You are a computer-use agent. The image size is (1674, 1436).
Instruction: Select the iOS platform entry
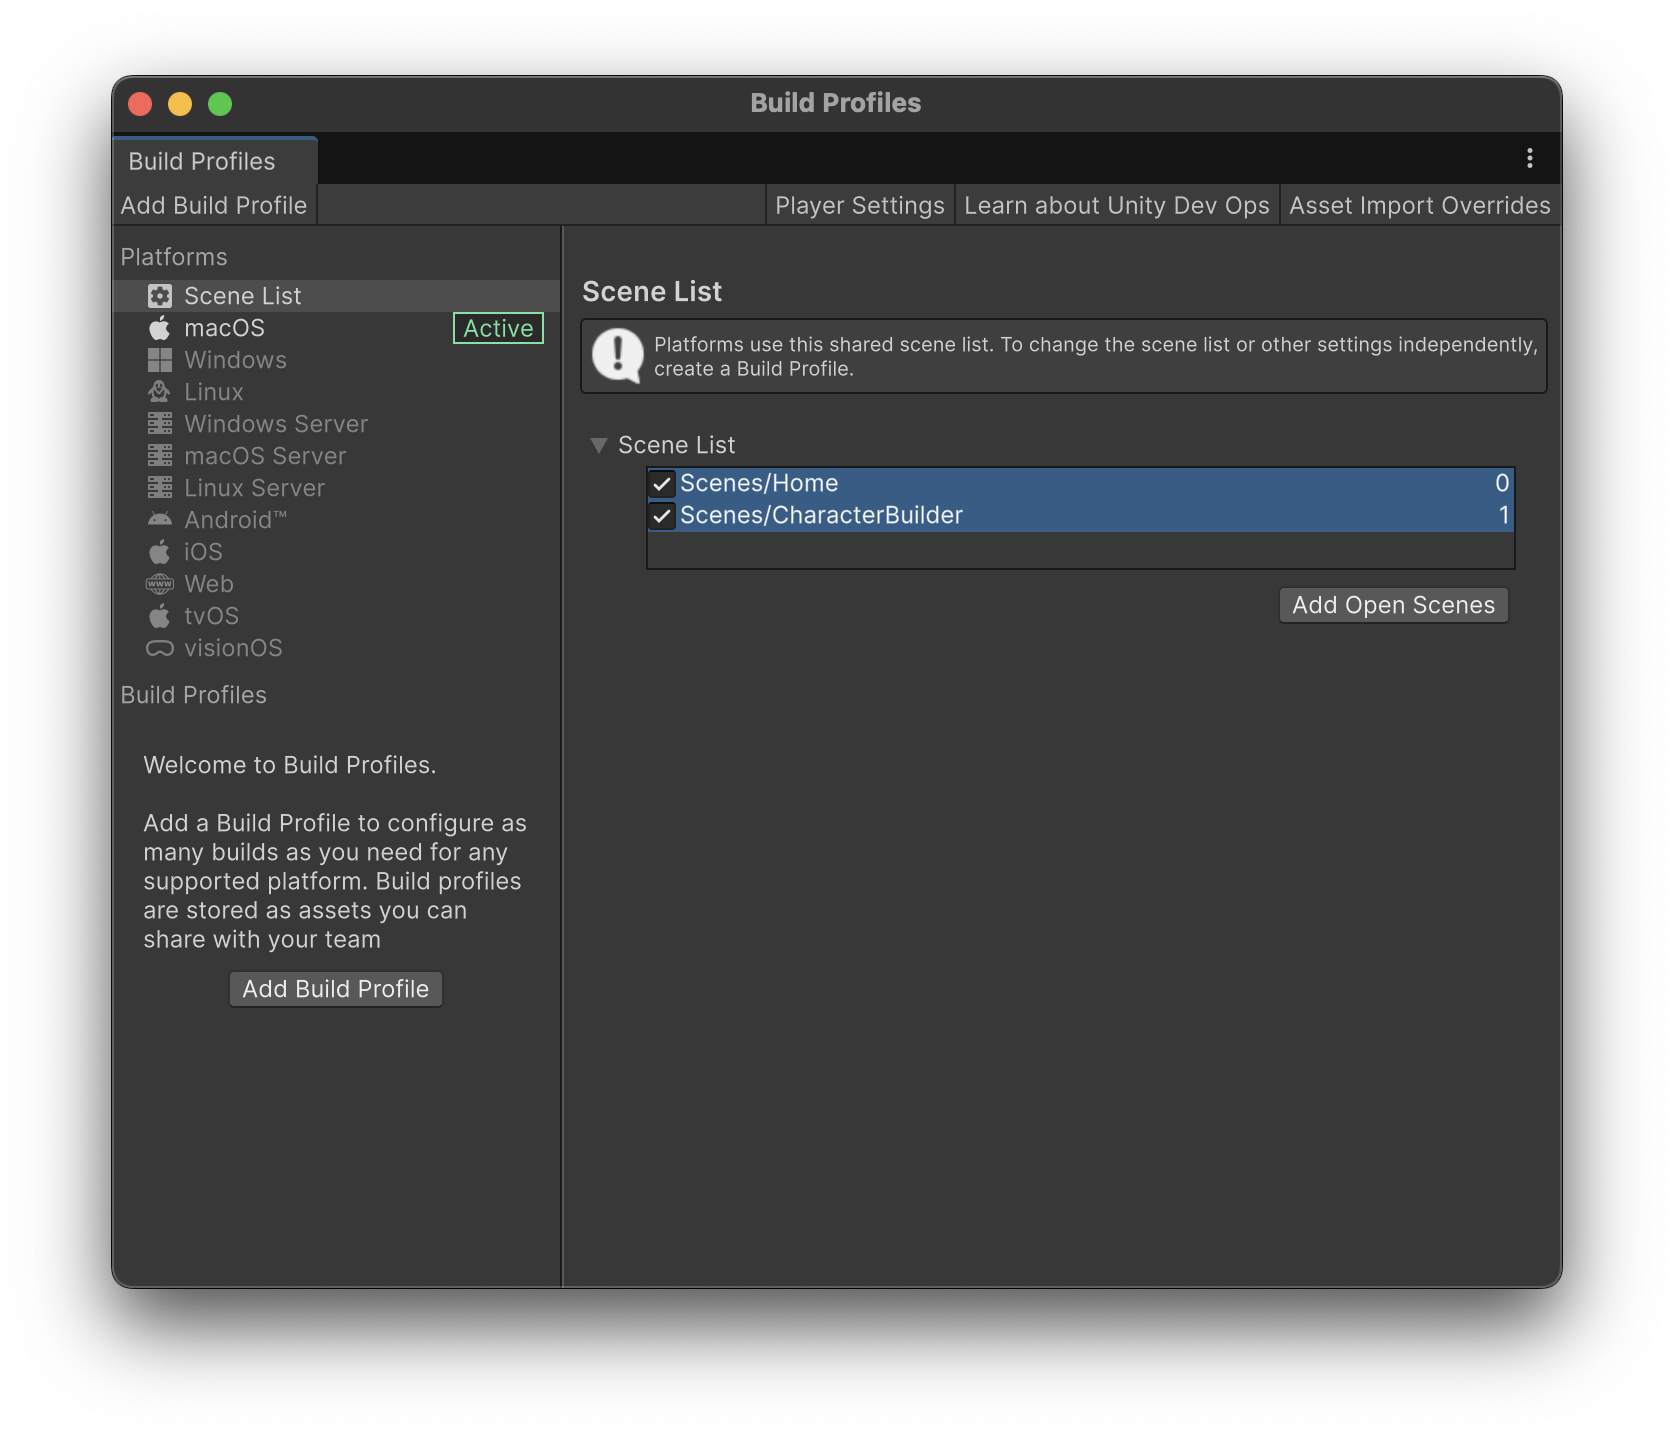coord(203,552)
